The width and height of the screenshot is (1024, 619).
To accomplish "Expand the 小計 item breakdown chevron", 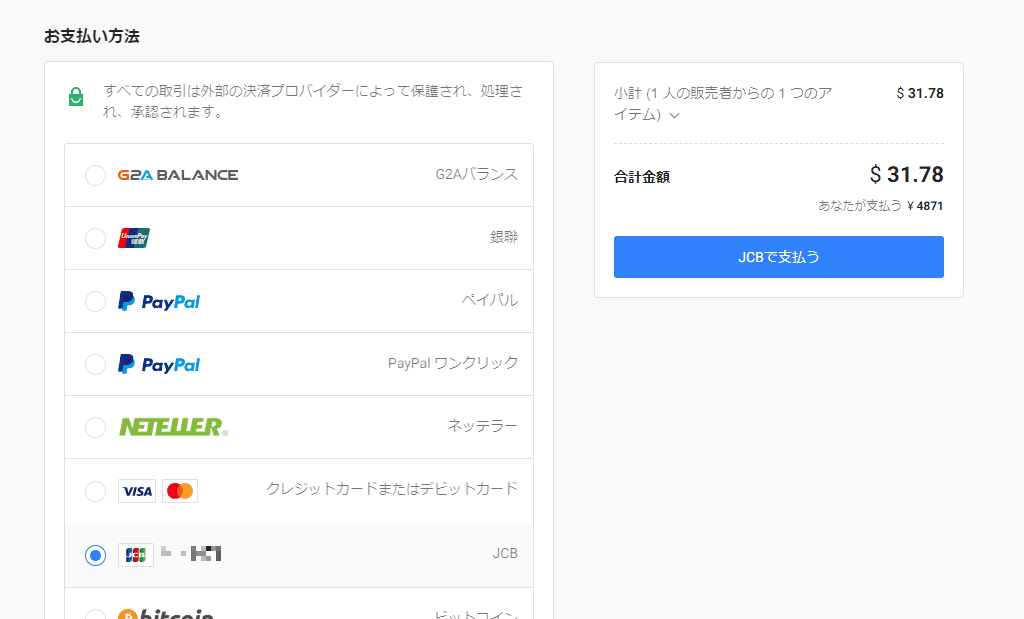I will [x=675, y=116].
